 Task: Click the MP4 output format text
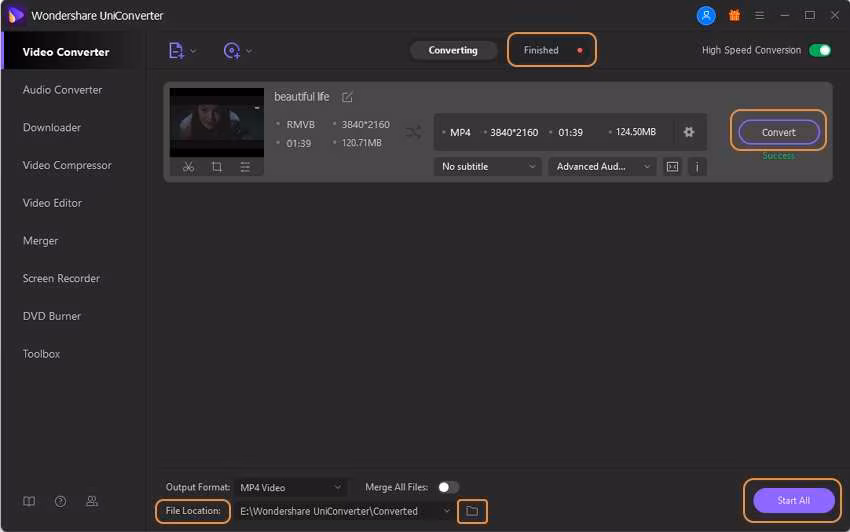460,133
